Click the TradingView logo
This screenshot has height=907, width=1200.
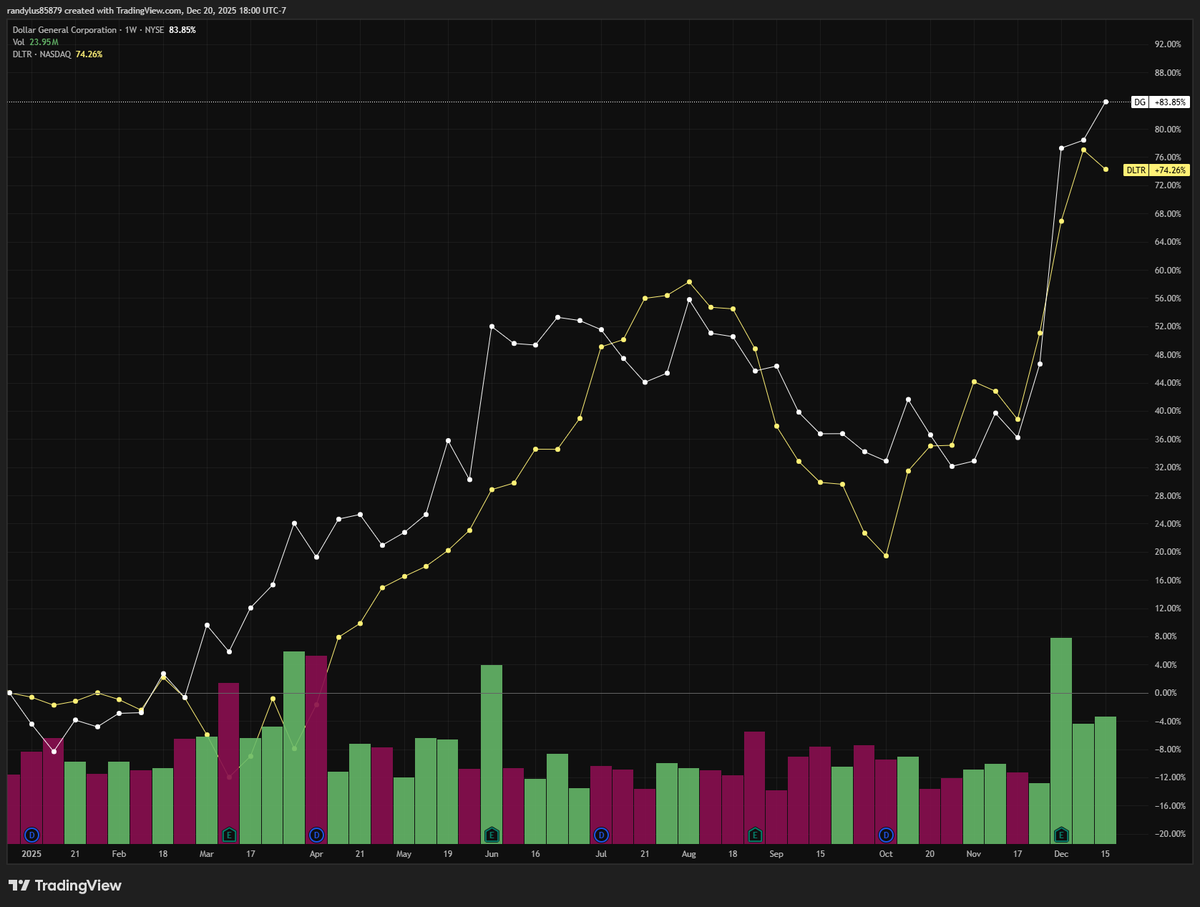65,885
